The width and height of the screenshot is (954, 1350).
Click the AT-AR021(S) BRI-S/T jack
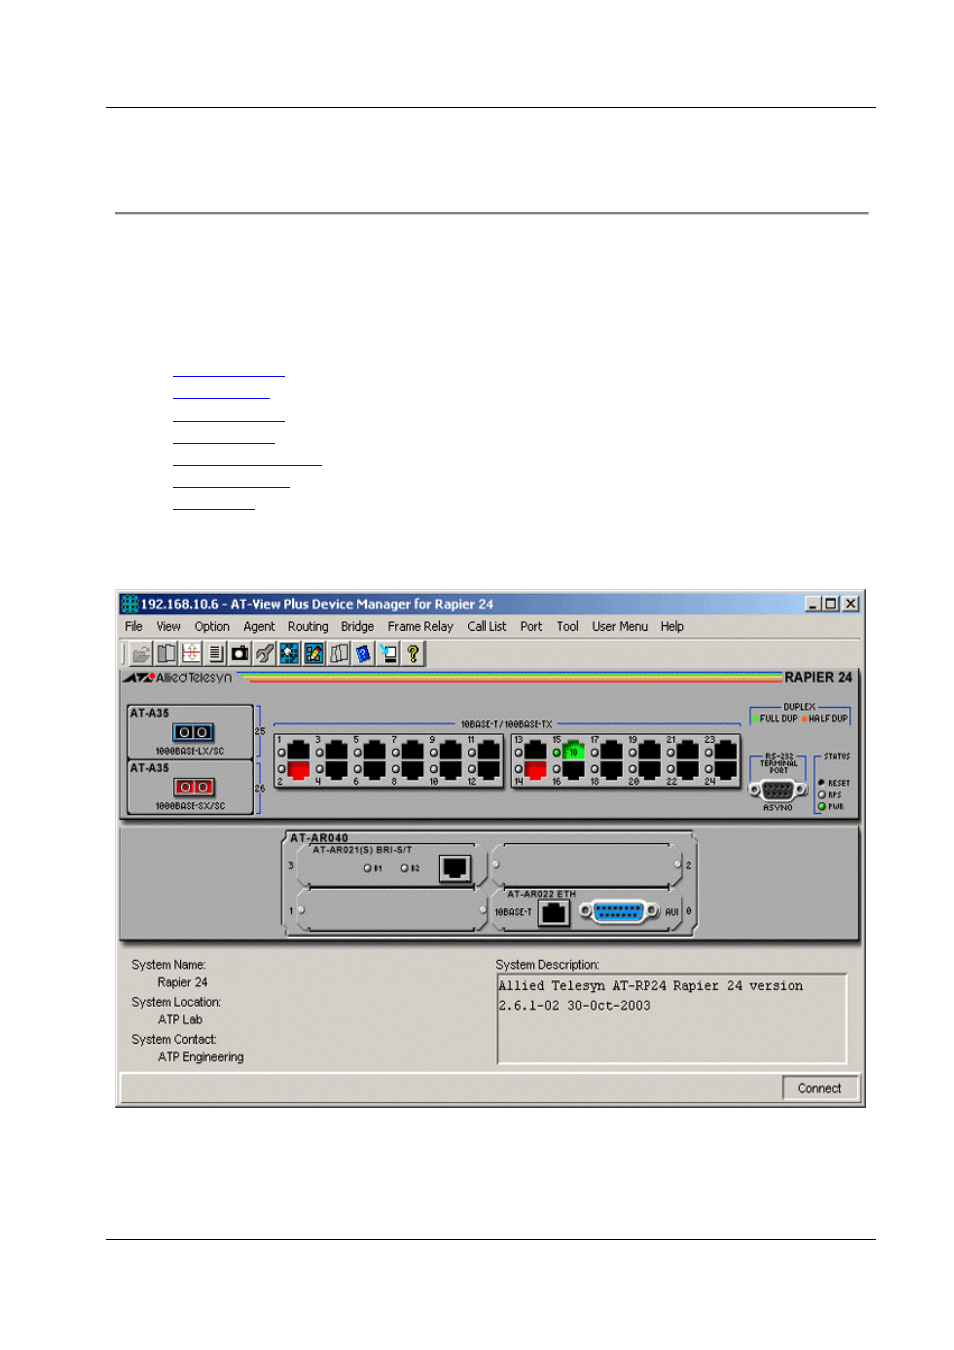455,868
